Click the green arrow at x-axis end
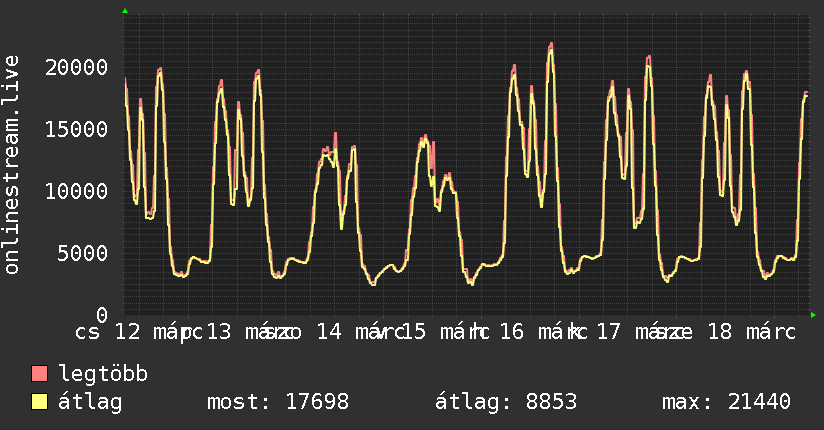The image size is (824, 430). [813, 315]
